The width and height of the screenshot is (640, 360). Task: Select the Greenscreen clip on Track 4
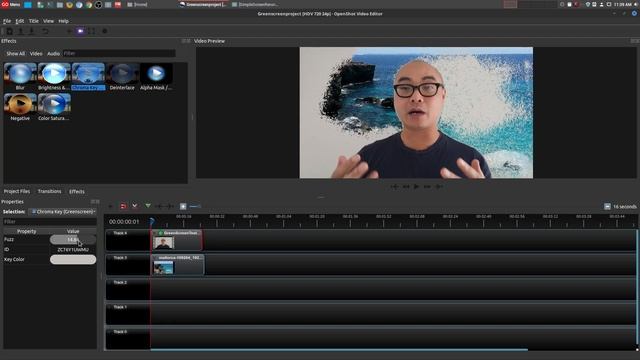coord(177,240)
